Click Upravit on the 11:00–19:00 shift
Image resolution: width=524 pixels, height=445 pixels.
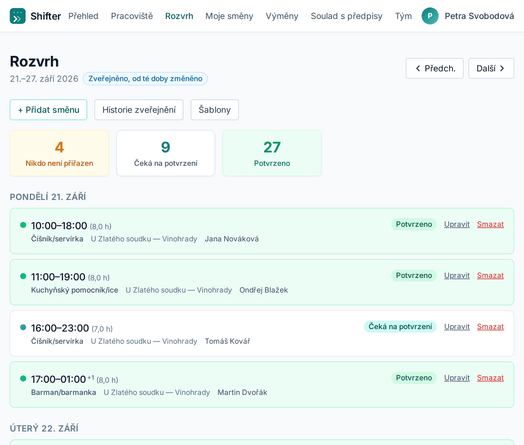coord(457,276)
